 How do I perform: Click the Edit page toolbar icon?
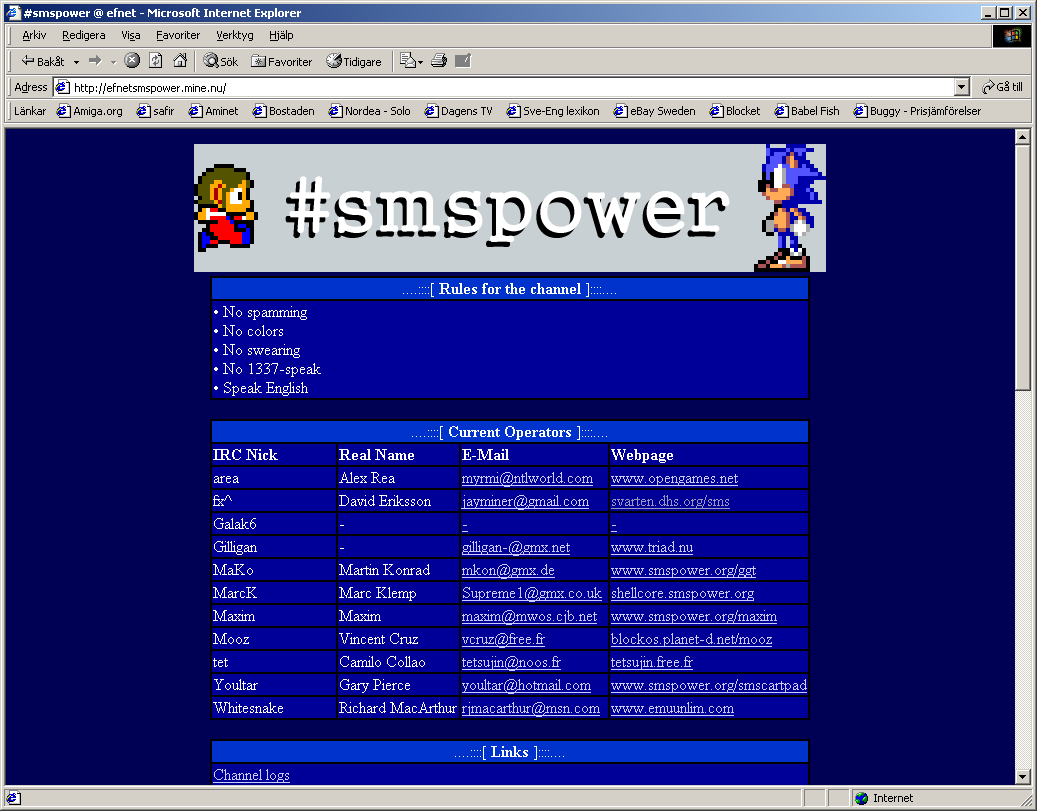(463, 61)
